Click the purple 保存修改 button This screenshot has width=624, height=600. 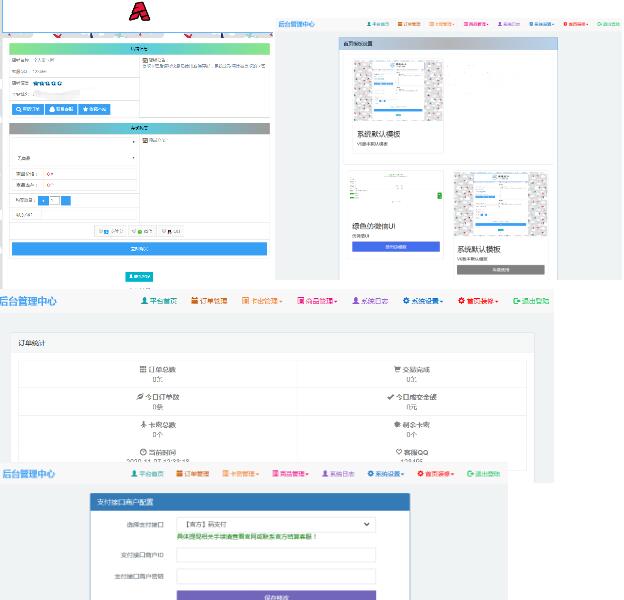click(x=276, y=596)
